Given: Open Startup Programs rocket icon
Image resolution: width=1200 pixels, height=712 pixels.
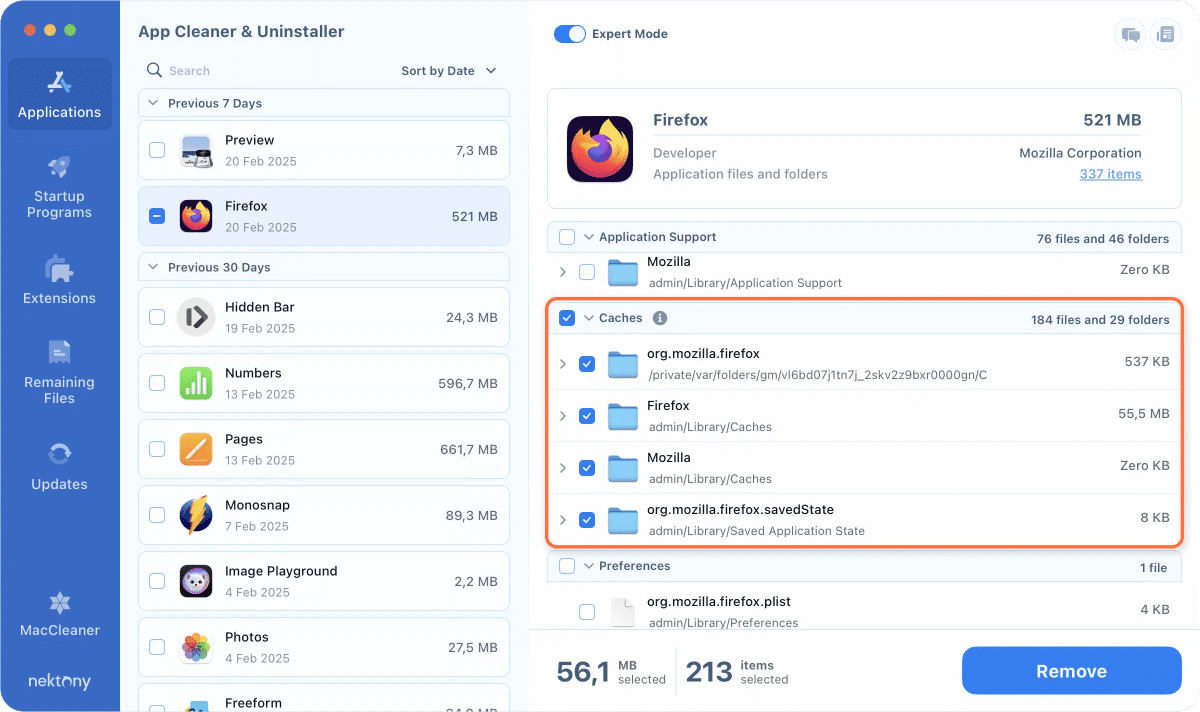Looking at the screenshot, I should click(x=59, y=166).
